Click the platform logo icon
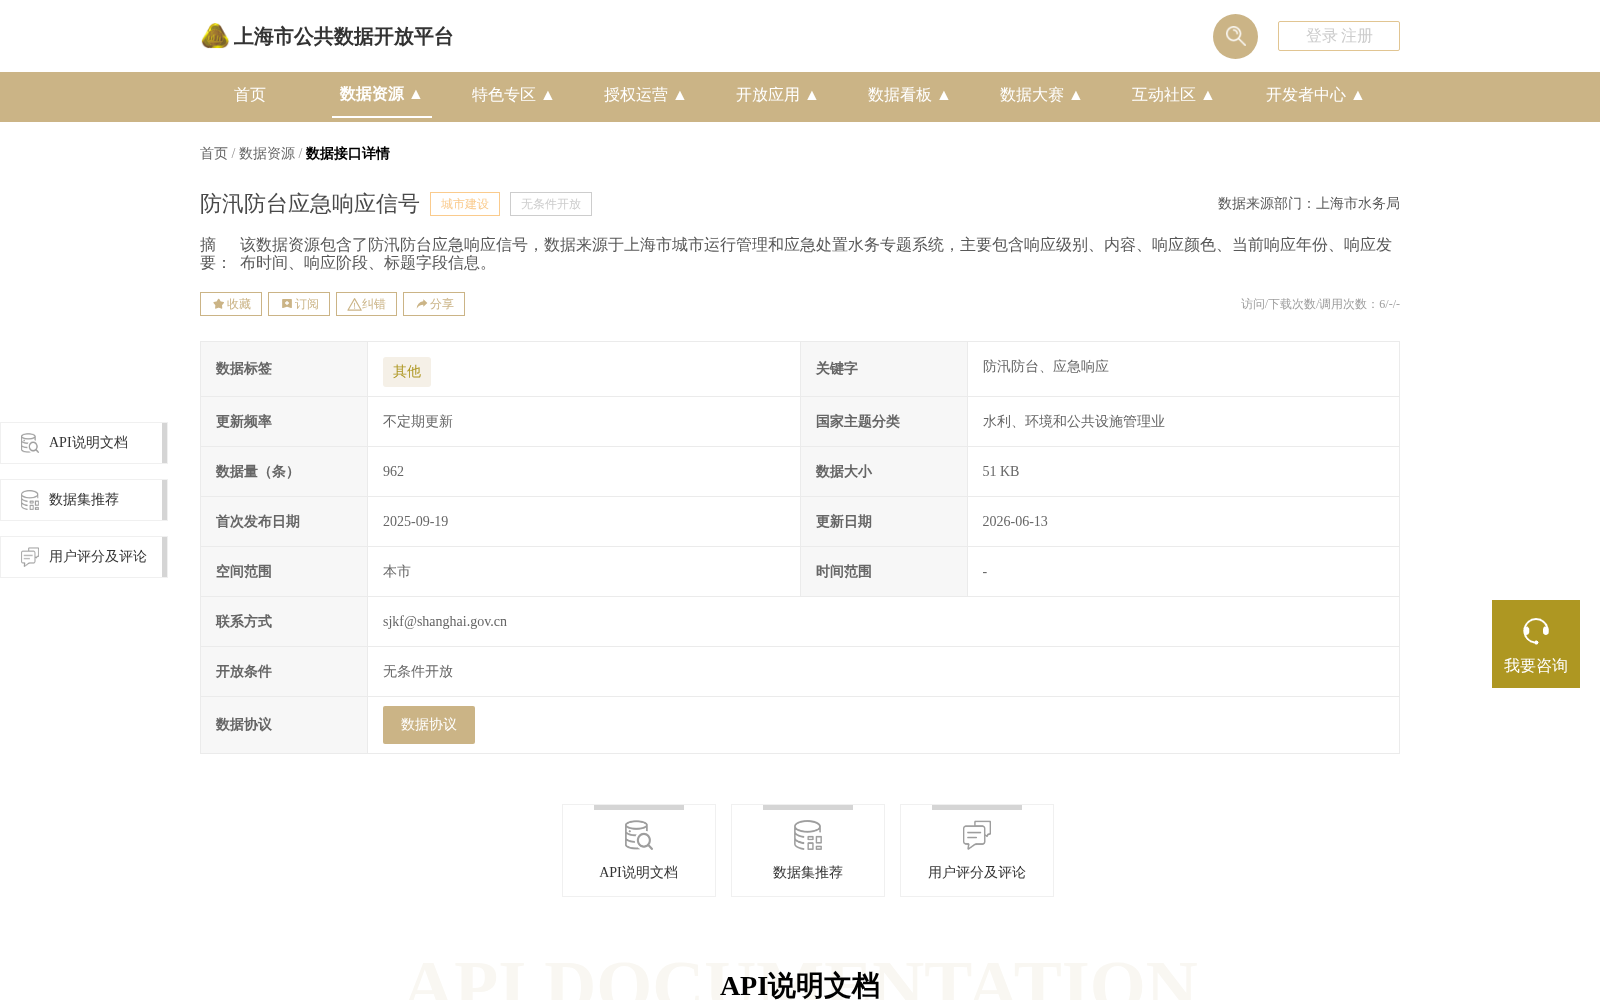This screenshot has height=1000, width=1600. coord(215,36)
